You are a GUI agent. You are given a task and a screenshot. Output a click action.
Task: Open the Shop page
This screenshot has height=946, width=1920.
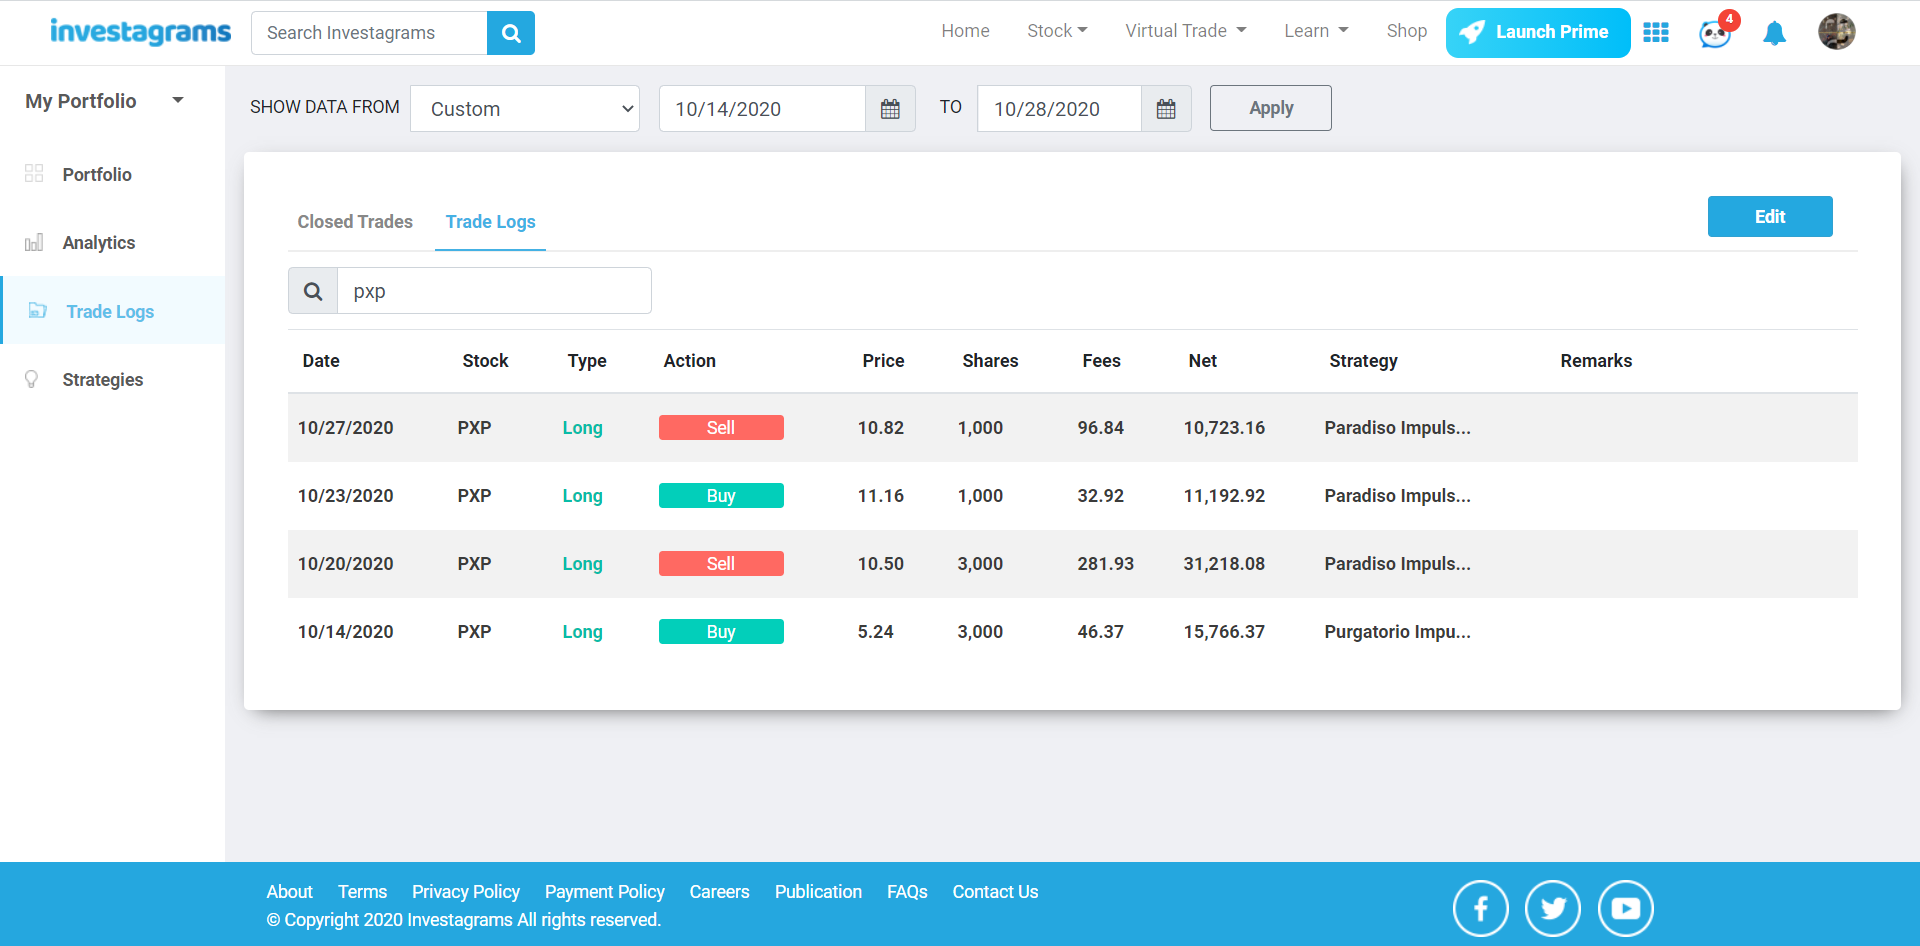pyautogui.click(x=1406, y=31)
